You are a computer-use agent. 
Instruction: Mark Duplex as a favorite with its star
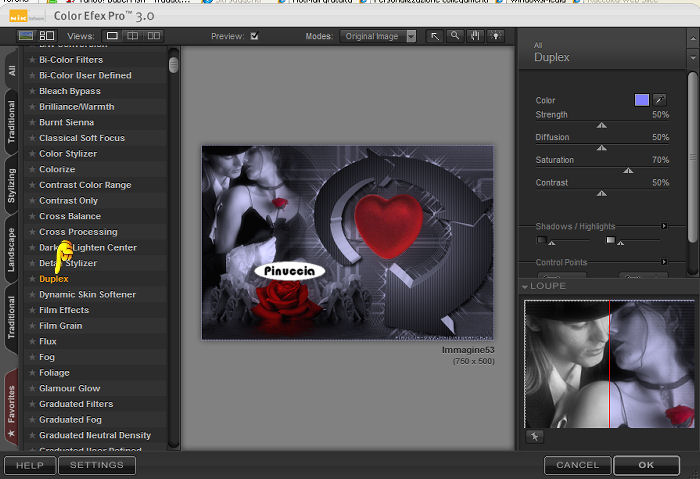point(32,279)
